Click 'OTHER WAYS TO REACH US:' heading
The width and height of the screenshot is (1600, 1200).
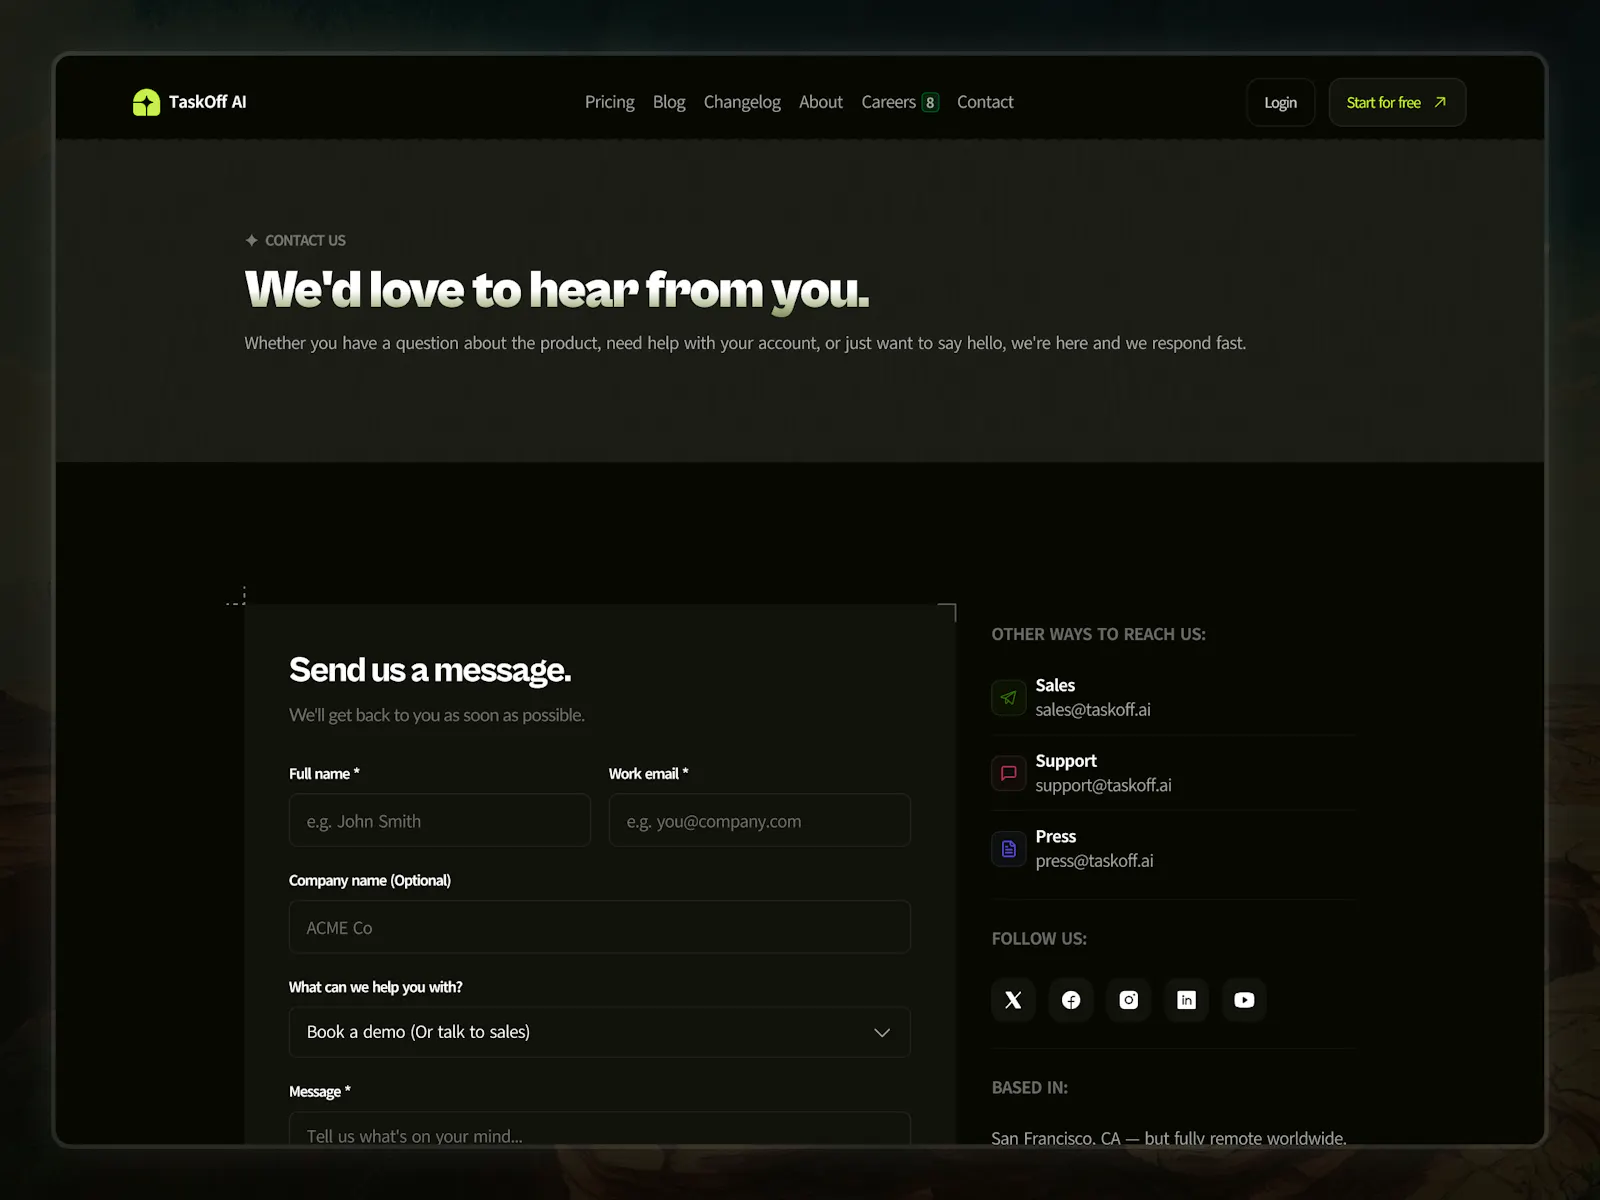[x=1099, y=634]
